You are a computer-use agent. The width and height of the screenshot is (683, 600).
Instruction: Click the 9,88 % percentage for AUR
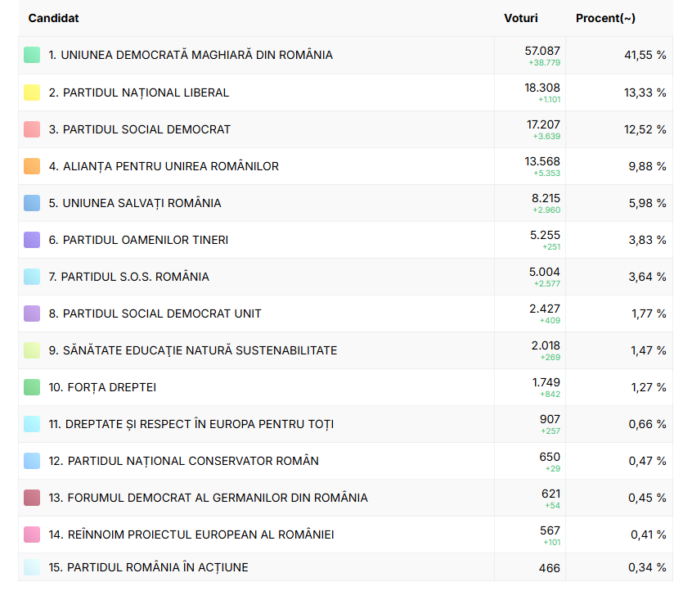647,166
